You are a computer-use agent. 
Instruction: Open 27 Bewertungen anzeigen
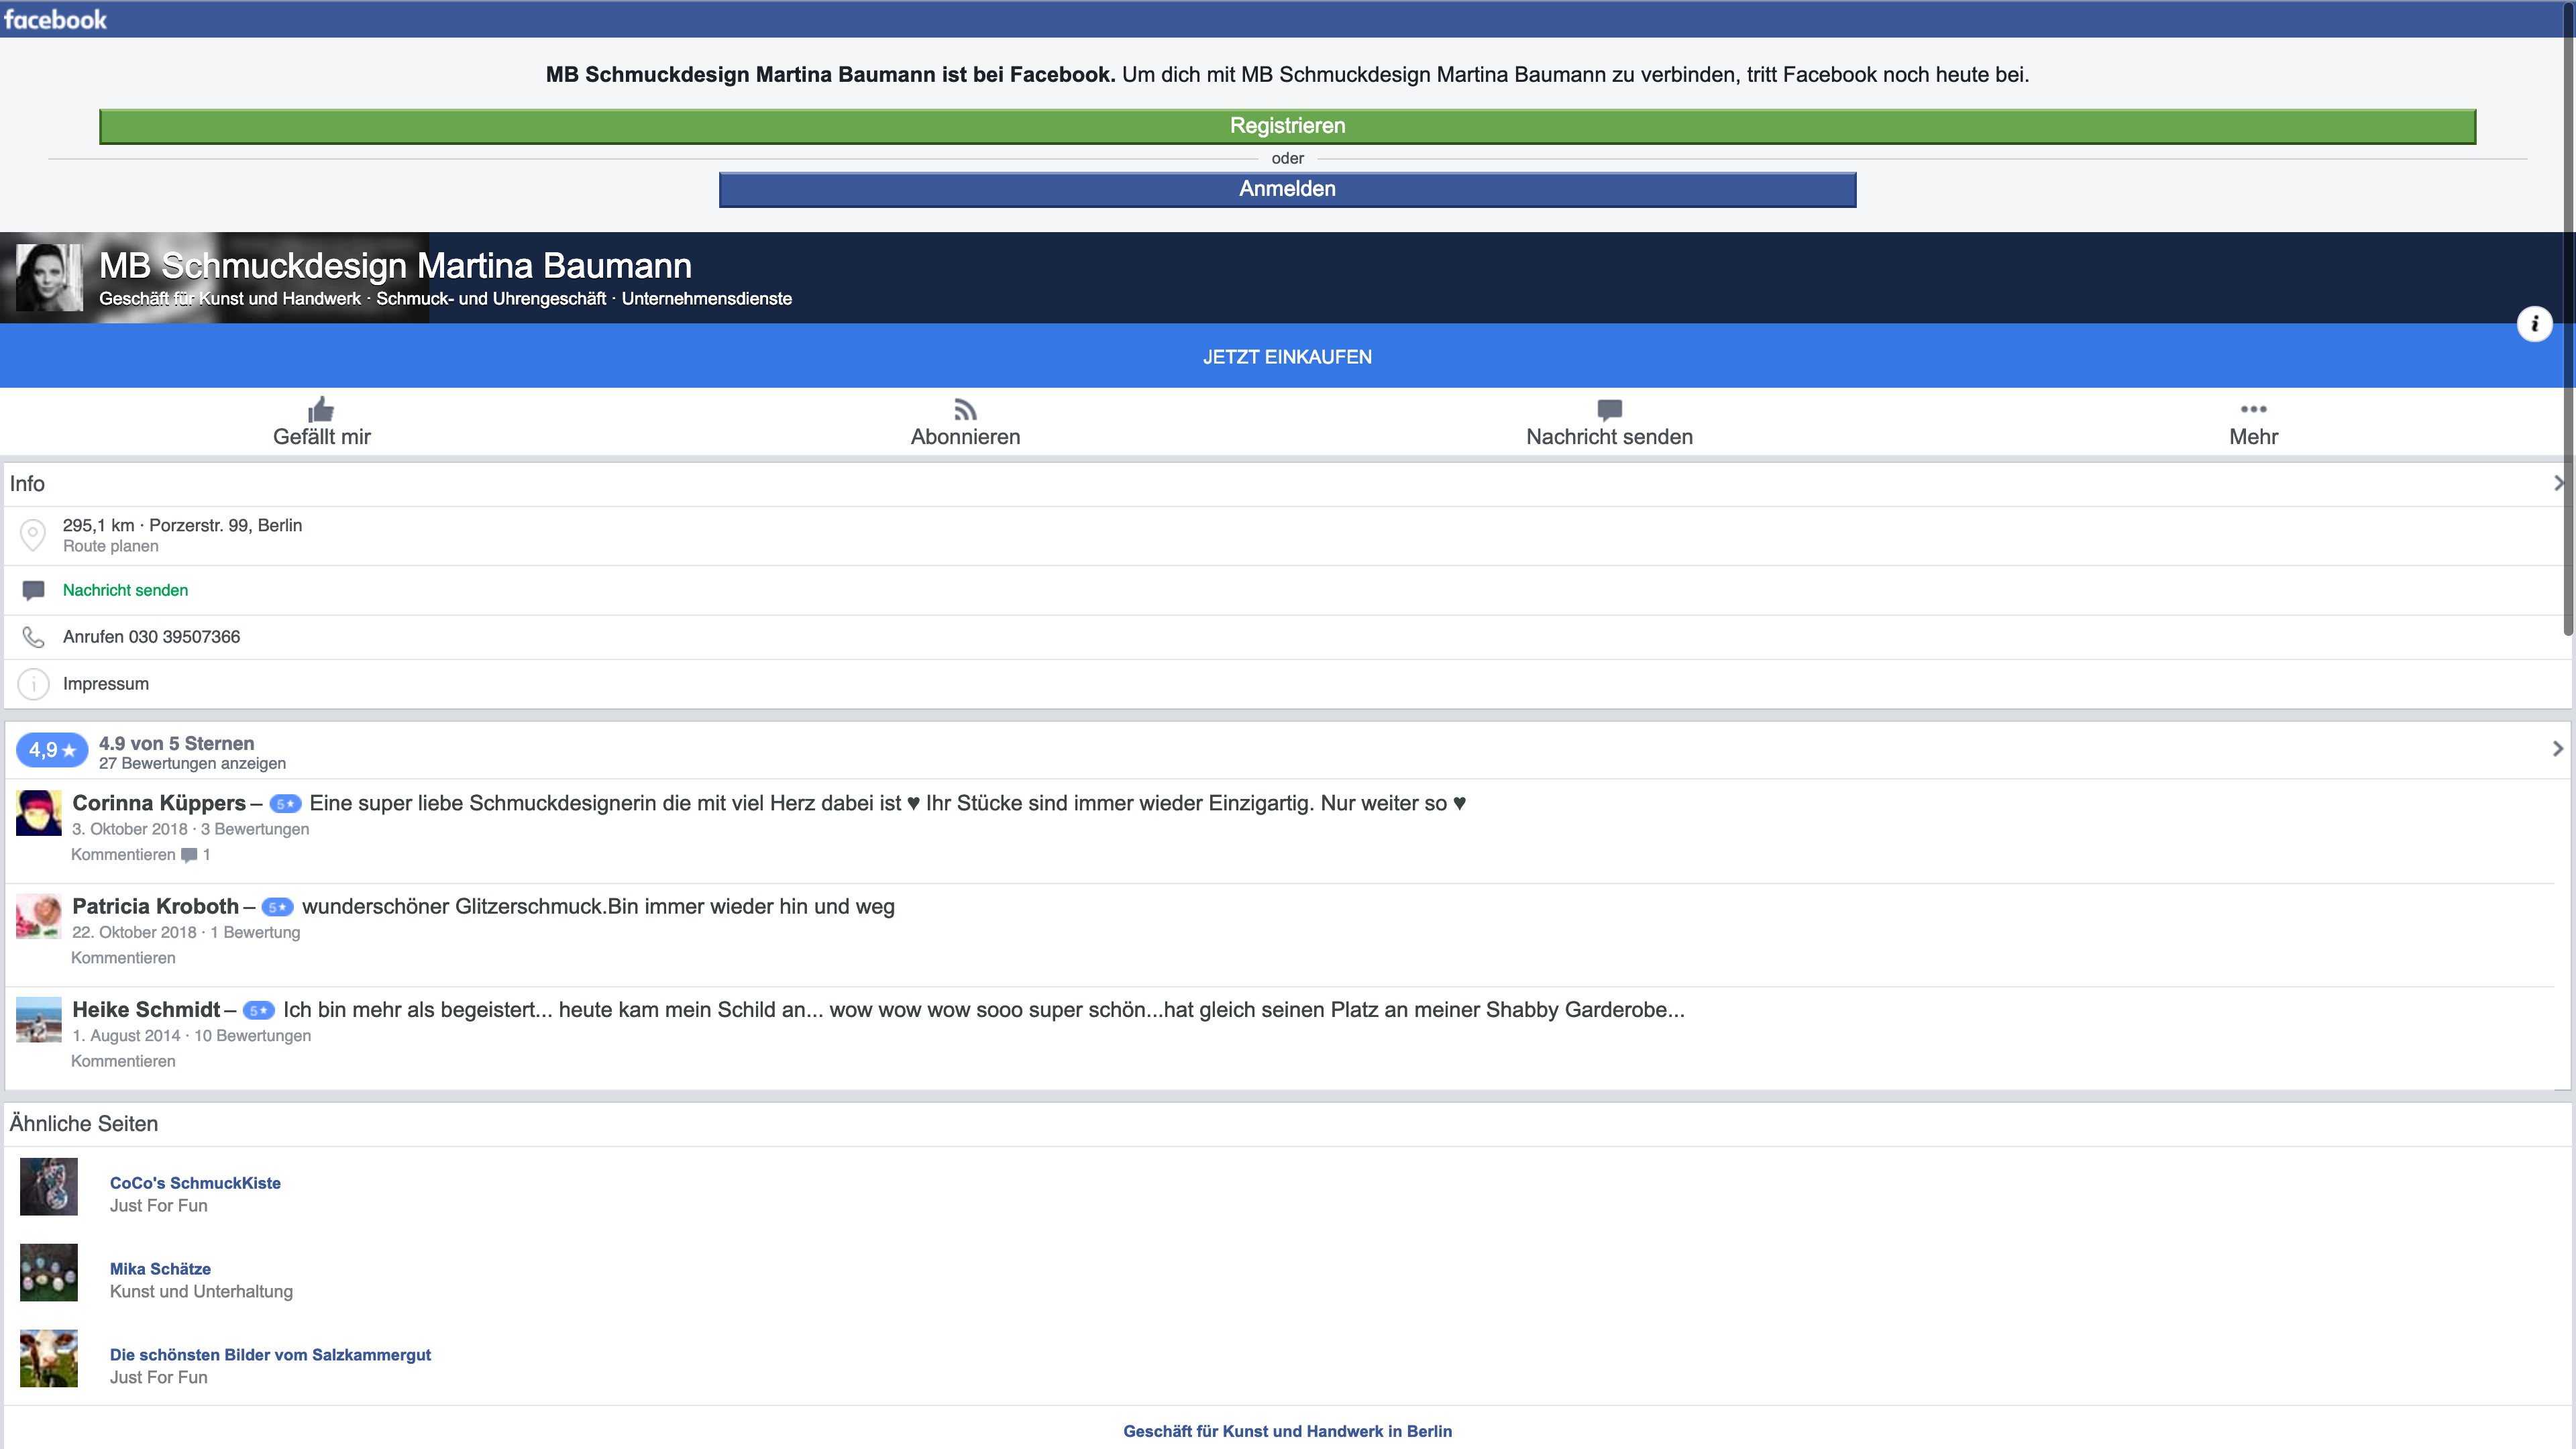click(192, 764)
